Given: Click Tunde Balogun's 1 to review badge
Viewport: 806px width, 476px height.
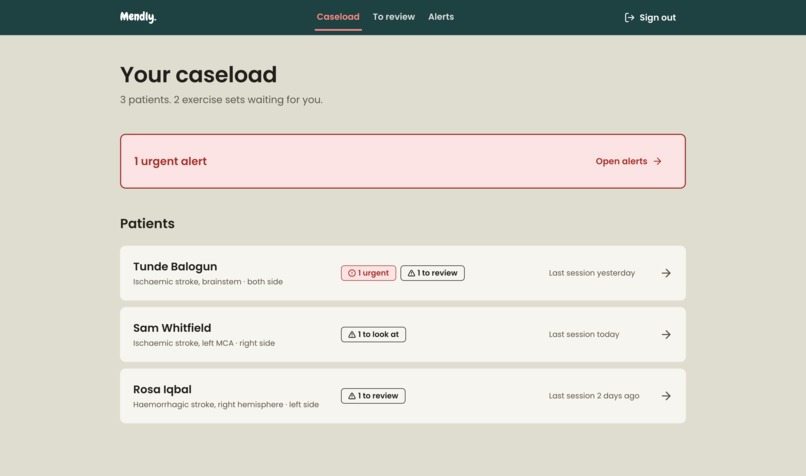Looking at the screenshot, I should [432, 273].
